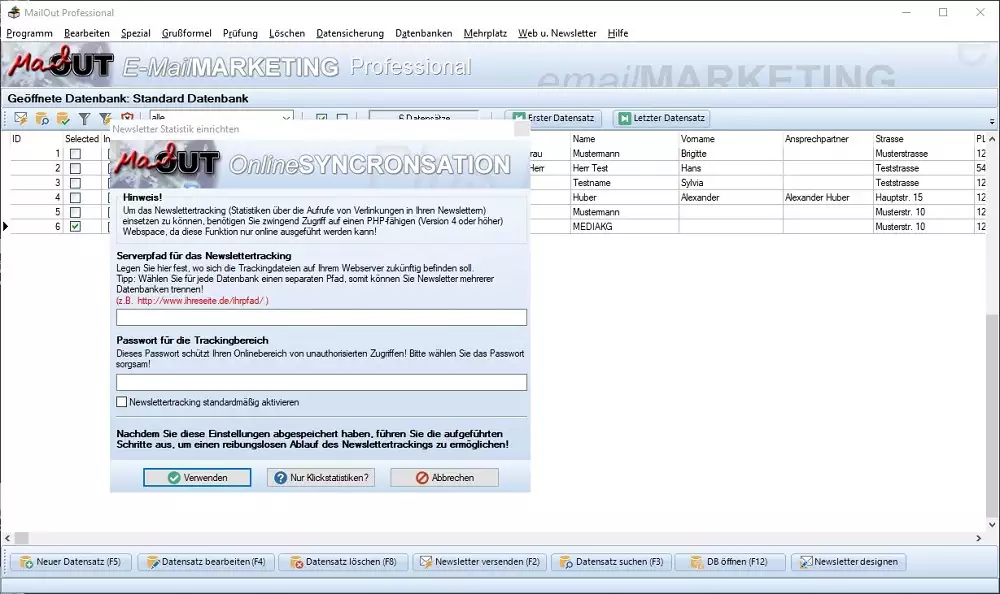
Task: Toggle Selected checkbox for record 3
Action: pos(75,183)
